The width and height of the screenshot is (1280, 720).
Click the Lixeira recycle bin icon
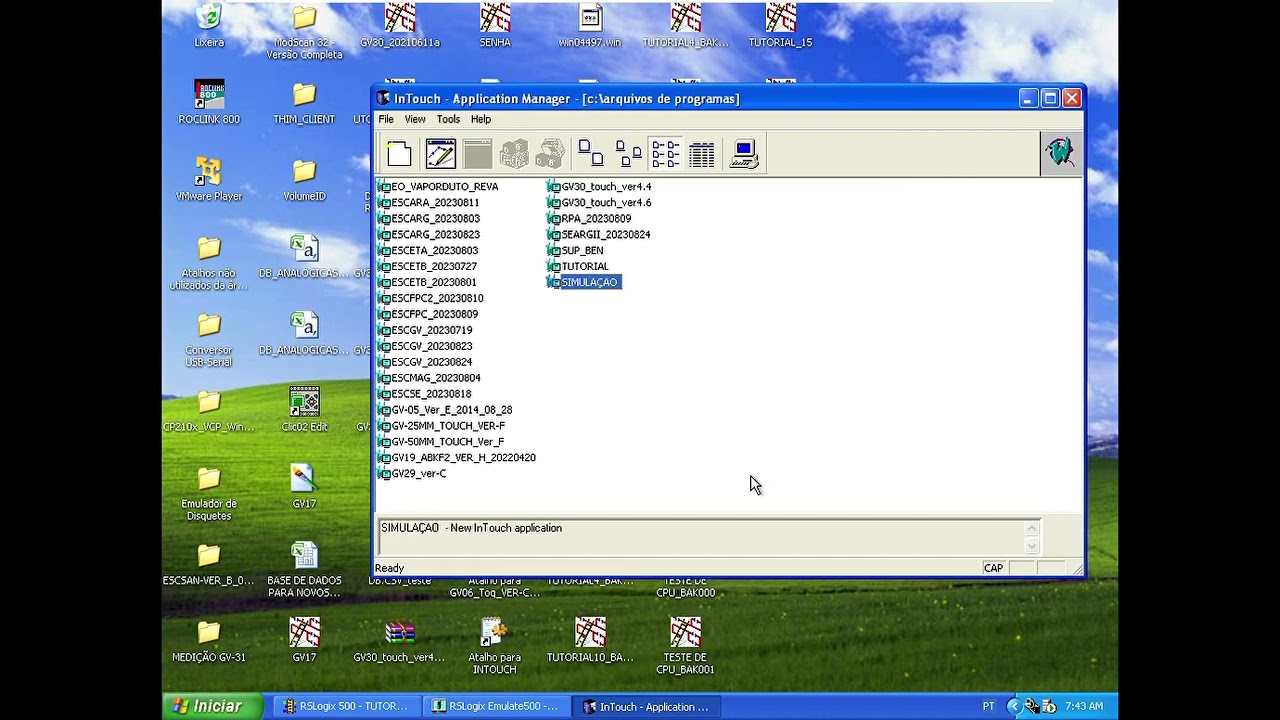(209, 25)
